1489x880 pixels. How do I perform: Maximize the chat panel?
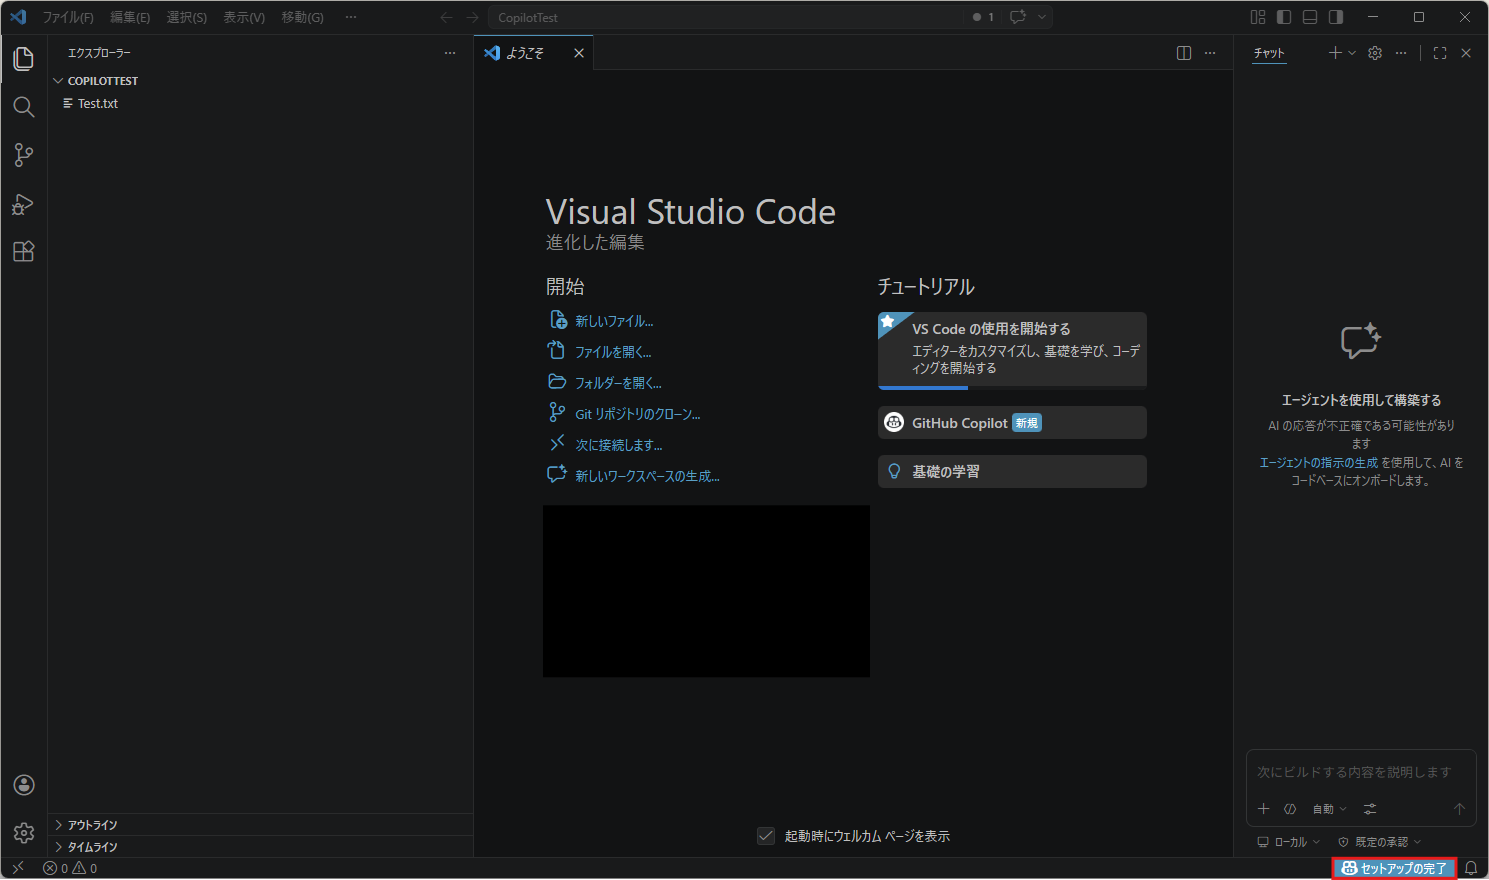[x=1440, y=53]
